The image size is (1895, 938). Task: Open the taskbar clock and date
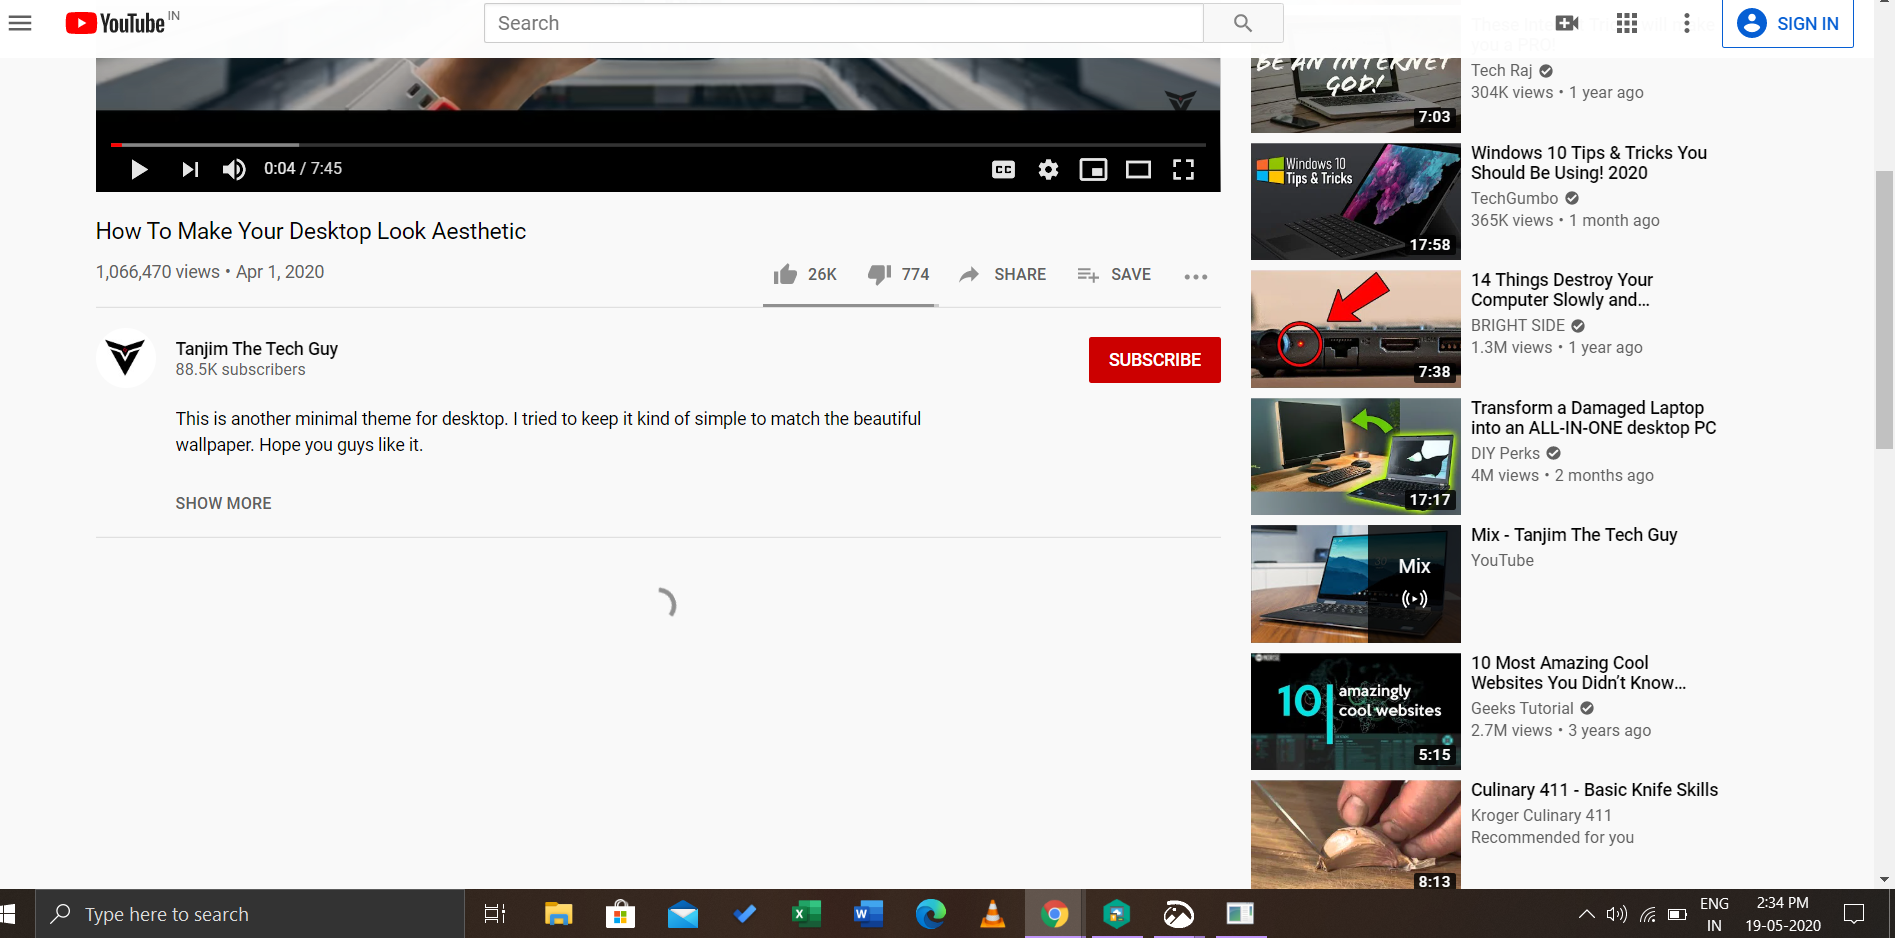(x=1783, y=914)
